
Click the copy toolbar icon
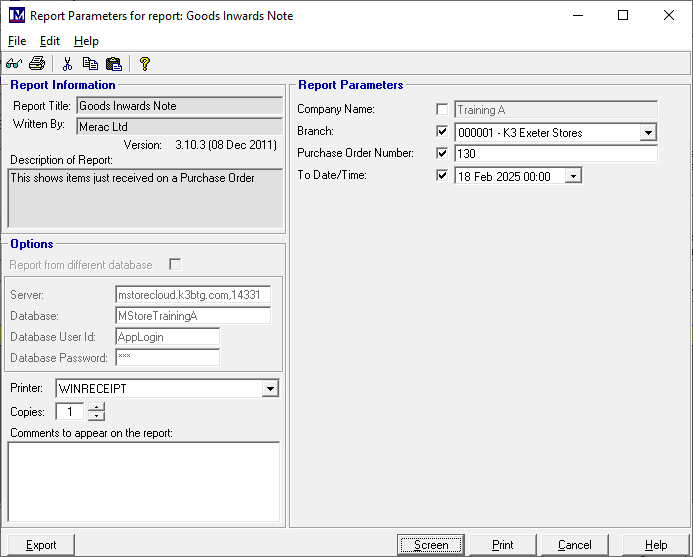90,64
